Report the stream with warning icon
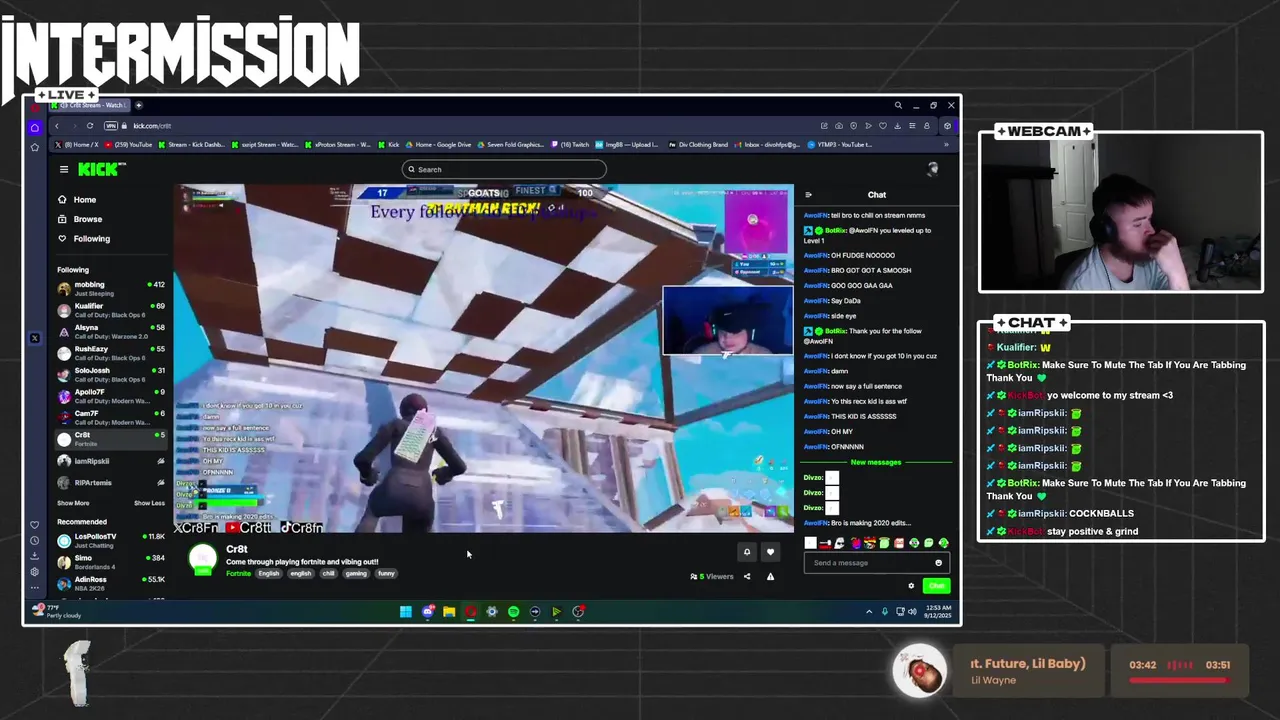The image size is (1280, 720). point(770,576)
